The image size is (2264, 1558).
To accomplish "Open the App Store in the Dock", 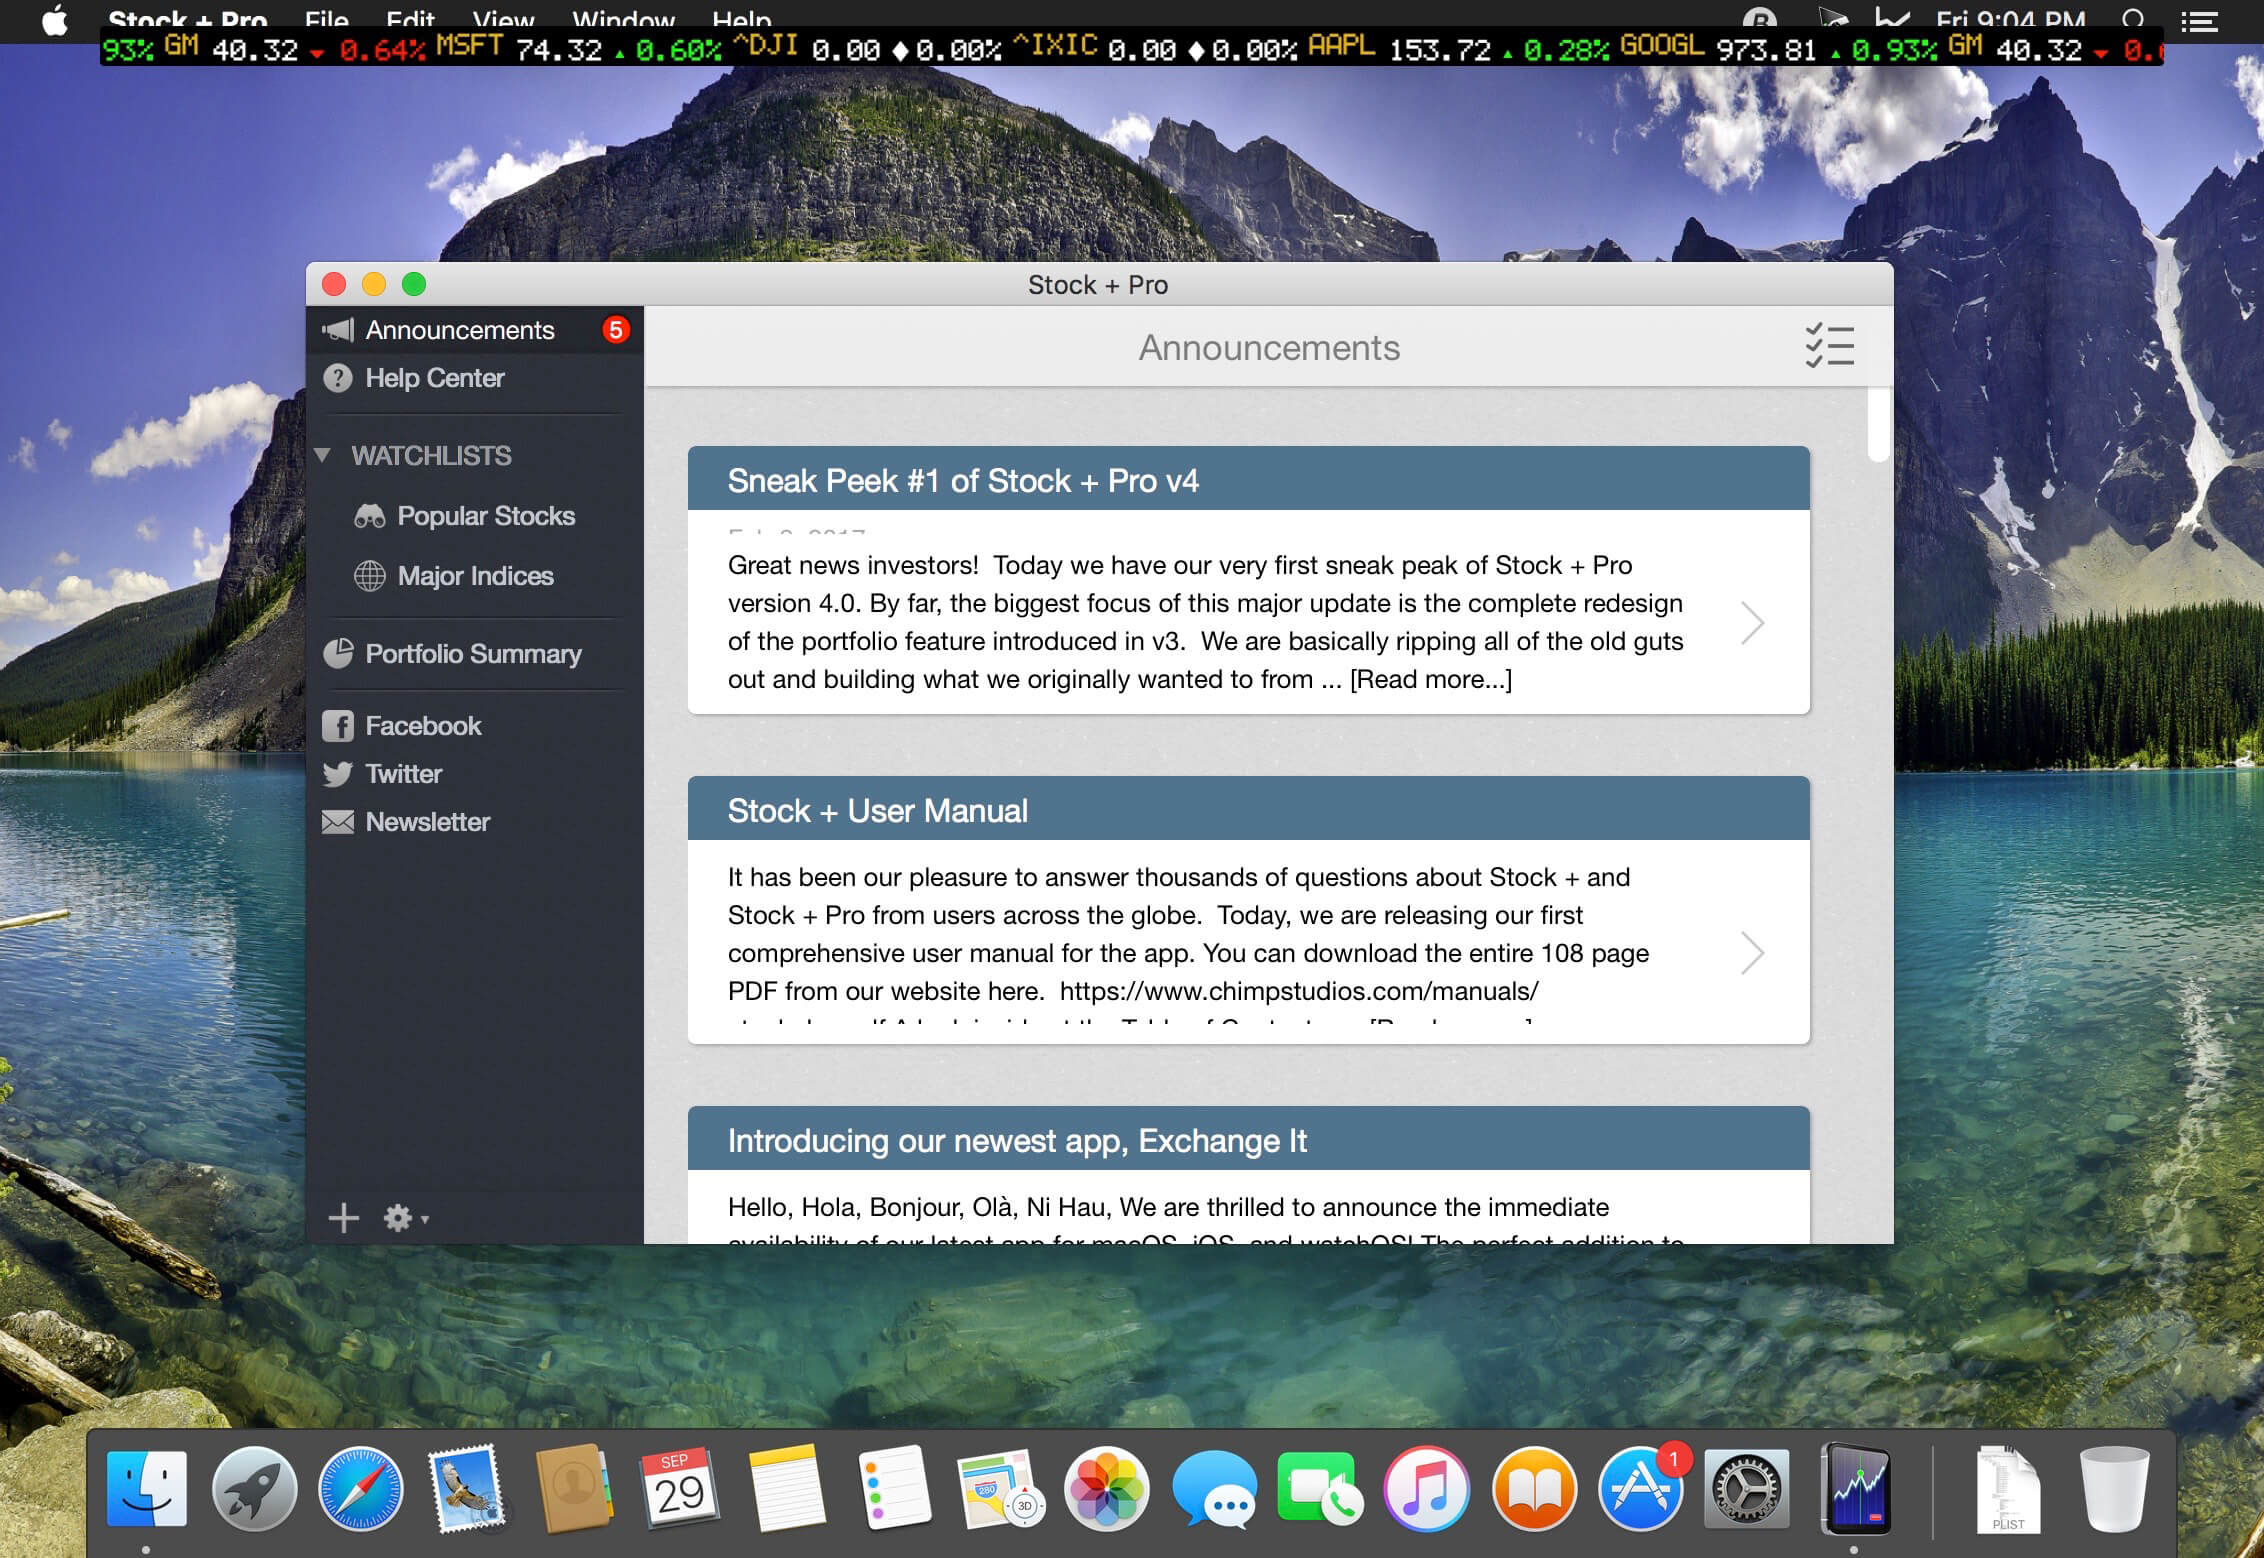I will pyautogui.click(x=1641, y=1489).
